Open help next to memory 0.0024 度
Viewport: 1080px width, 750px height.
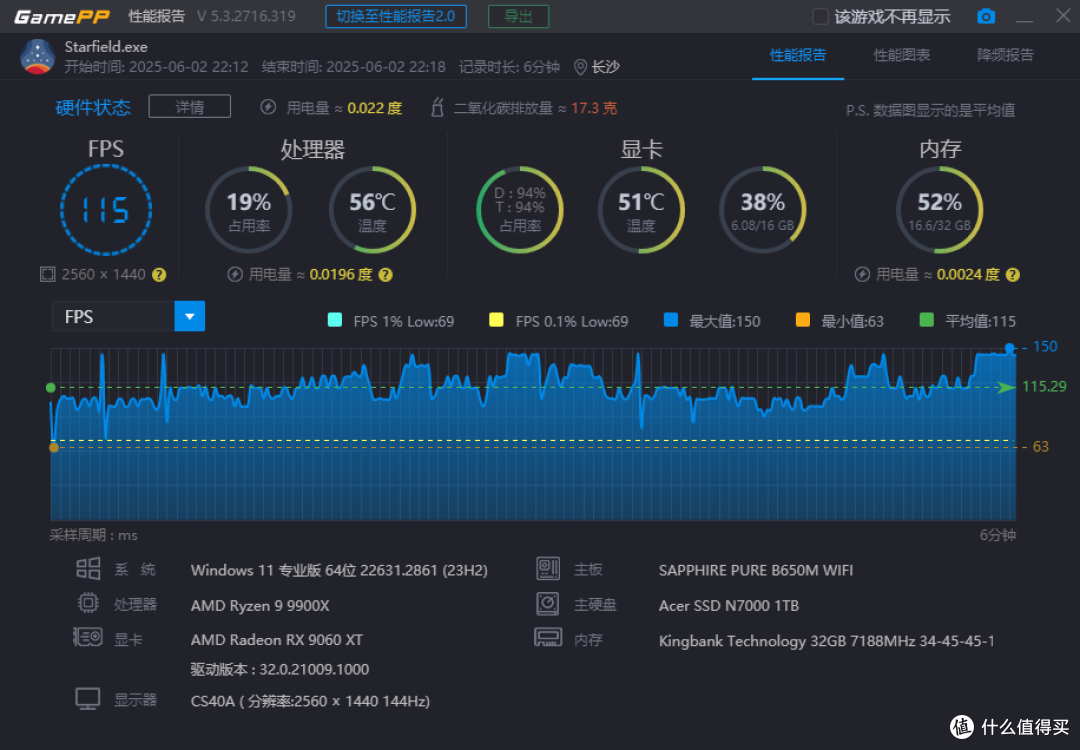(1012, 275)
